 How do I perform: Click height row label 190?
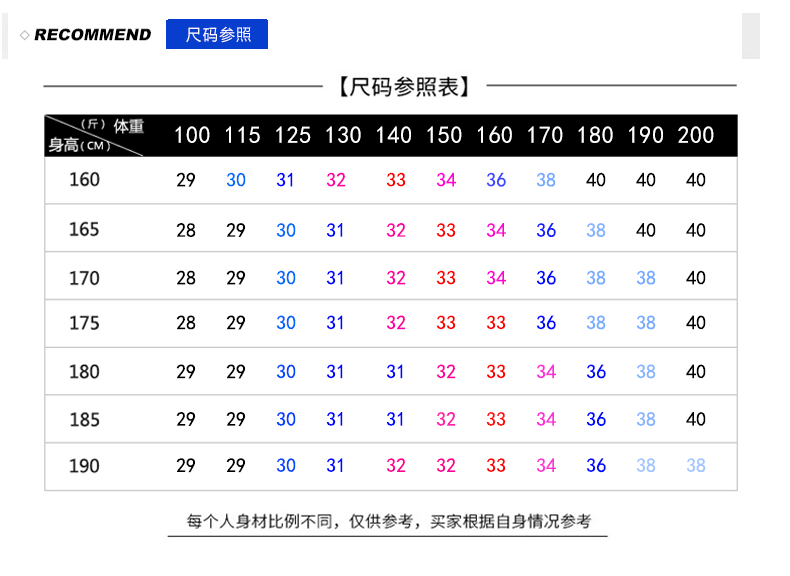(x=84, y=466)
